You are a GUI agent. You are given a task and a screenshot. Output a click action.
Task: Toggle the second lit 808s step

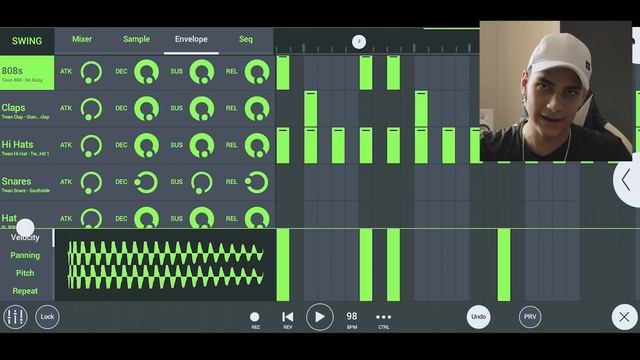[366, 73]
